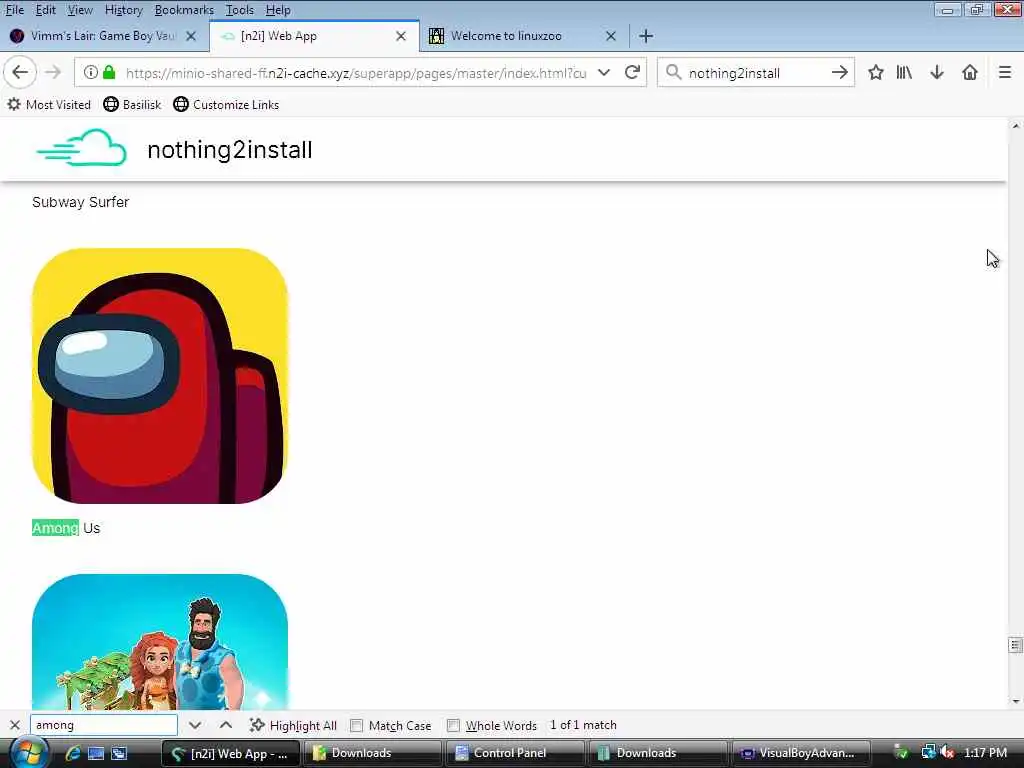Open the Windows Start orb
Viewport: 1024px width, 768px height.
pyautogui.click(x=28, y=752)
